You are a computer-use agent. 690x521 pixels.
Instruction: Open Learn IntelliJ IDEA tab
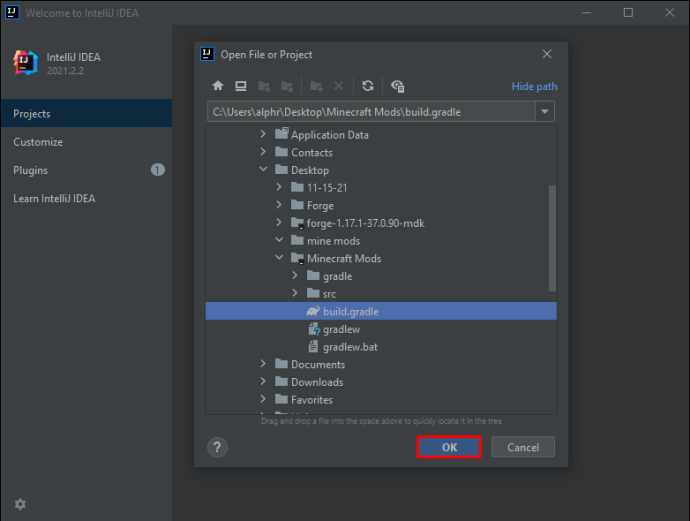86,198
